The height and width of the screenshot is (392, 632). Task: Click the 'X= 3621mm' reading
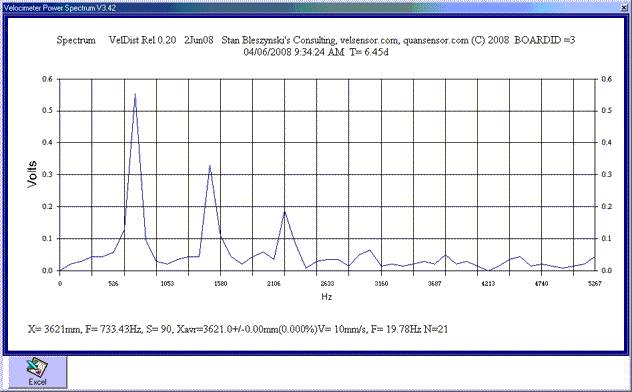coord(55,330)
